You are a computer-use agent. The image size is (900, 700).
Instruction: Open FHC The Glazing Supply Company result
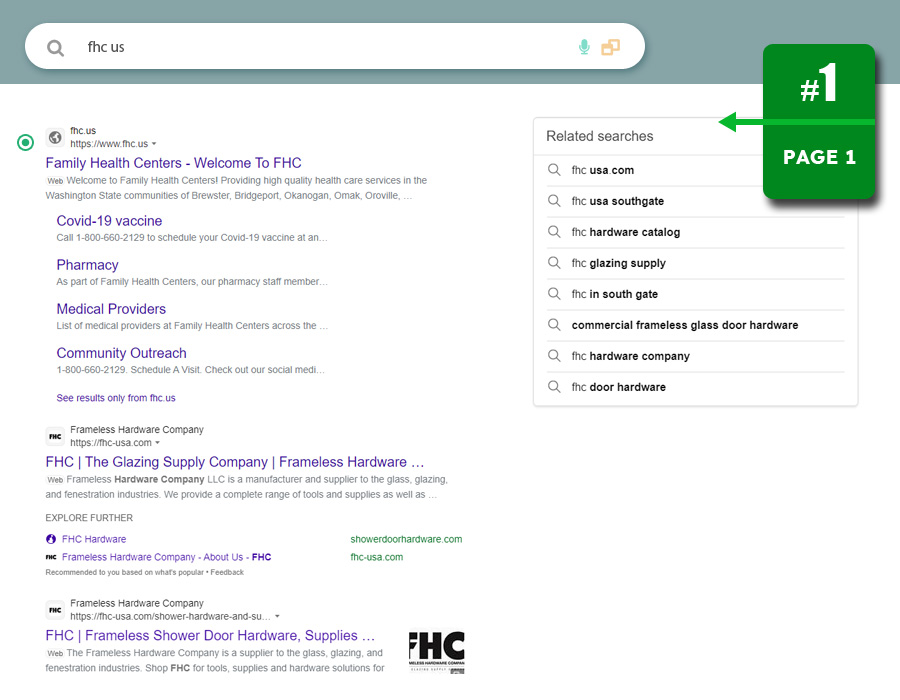tap(235, 462)
